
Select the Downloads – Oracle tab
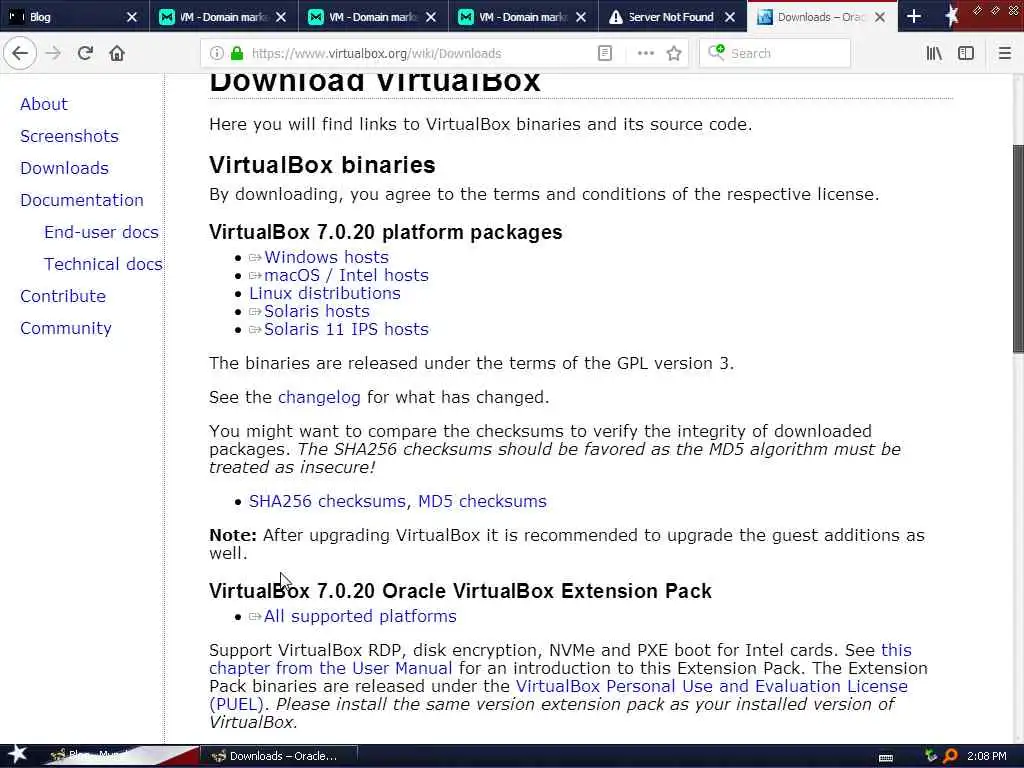coord(821,17)
